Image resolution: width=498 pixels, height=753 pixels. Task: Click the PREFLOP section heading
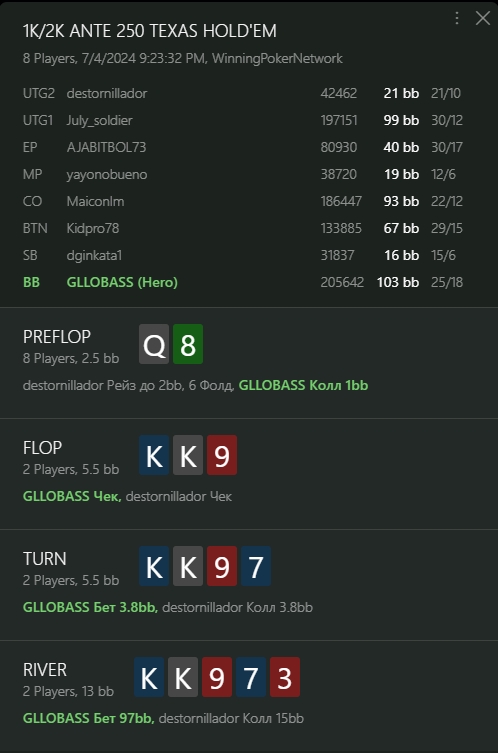coord(57,337)
